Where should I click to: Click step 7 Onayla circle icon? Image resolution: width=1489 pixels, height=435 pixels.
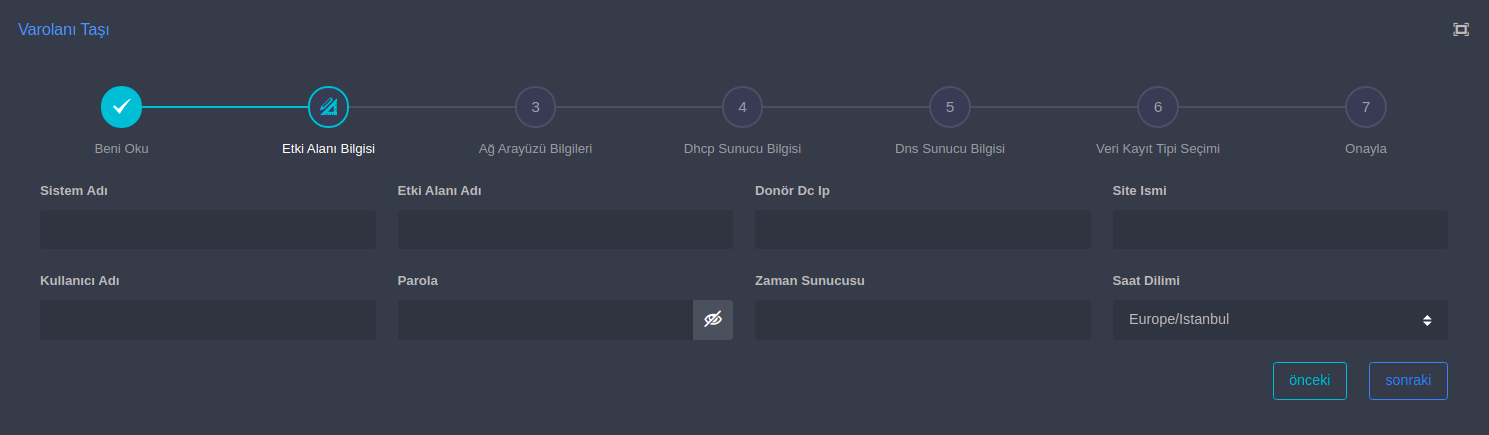point(1365,107)
